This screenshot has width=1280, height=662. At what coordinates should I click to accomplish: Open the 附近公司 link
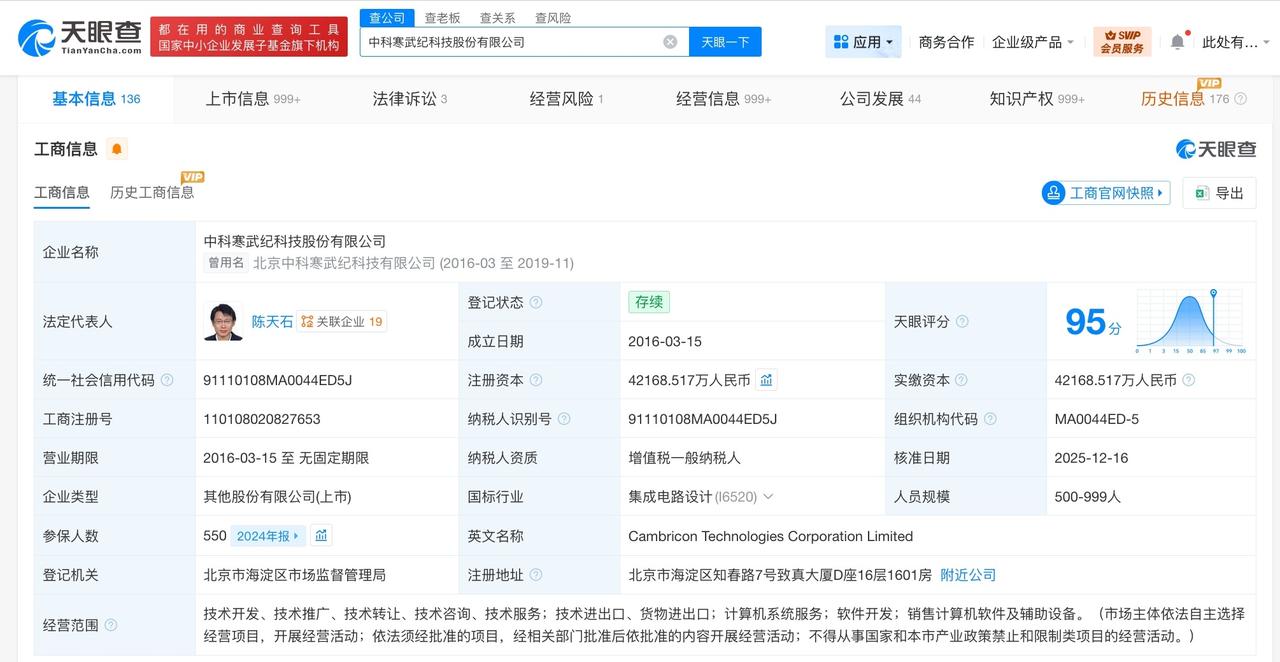tap(966, 574)
